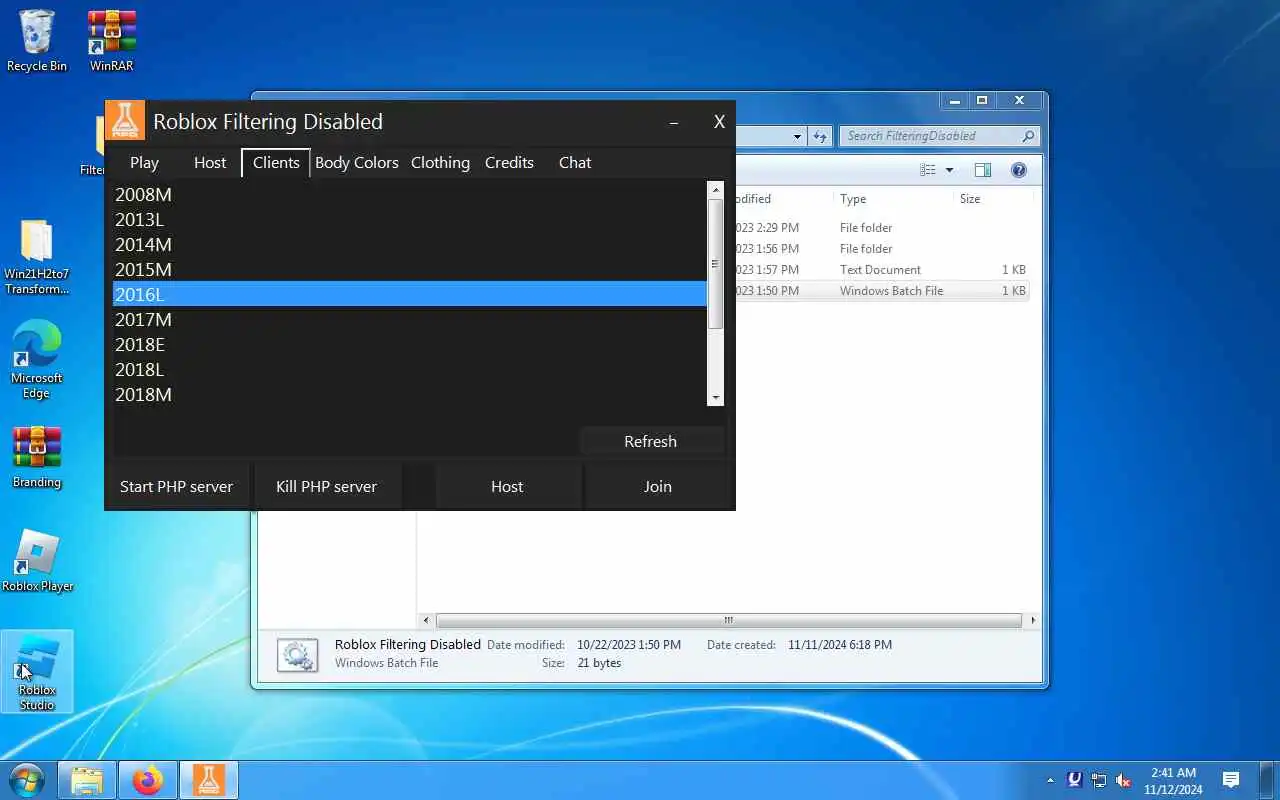The height and width of the screenshot is (800, 1280).
Task: Select the 2015M client
Action: point(410,269)
